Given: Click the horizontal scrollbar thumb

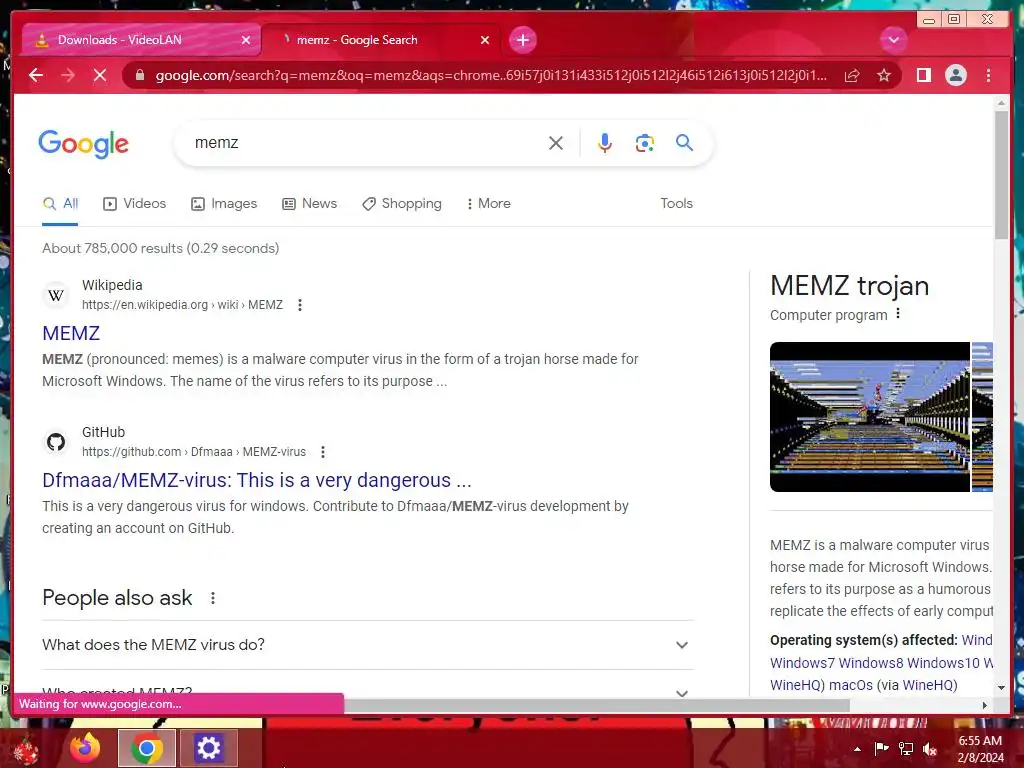Looking at the screenshot, I should coord(596,705).
